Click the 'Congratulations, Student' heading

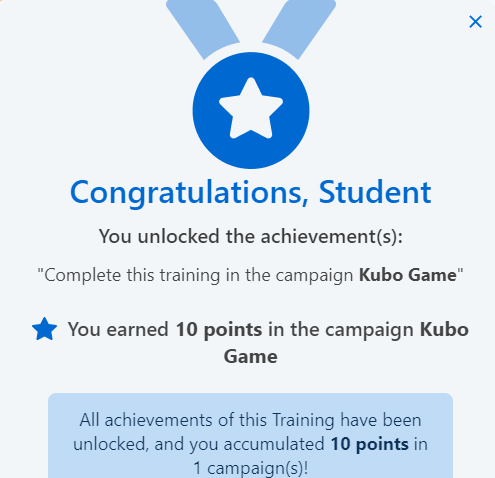(251, 193)
